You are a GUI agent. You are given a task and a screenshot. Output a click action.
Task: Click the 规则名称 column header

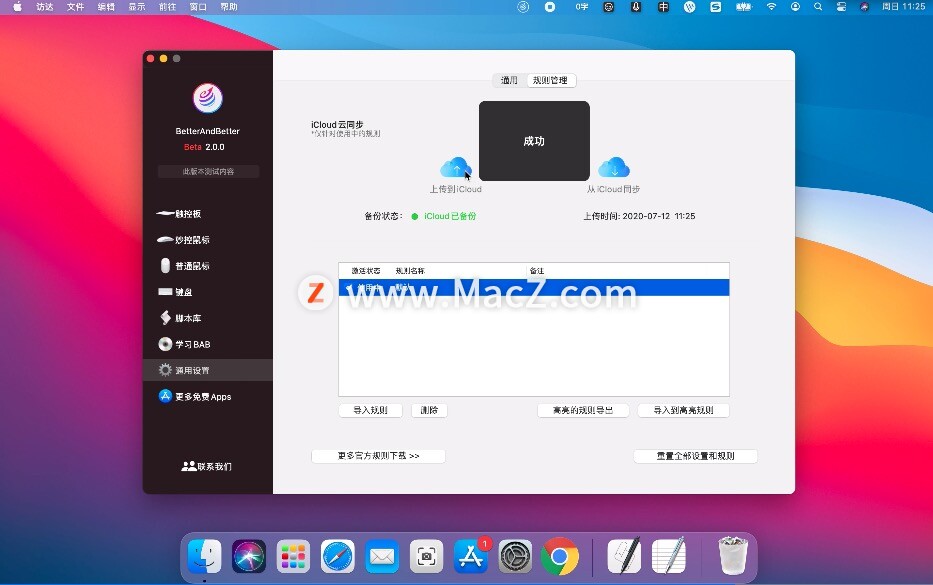click(410, 271)
